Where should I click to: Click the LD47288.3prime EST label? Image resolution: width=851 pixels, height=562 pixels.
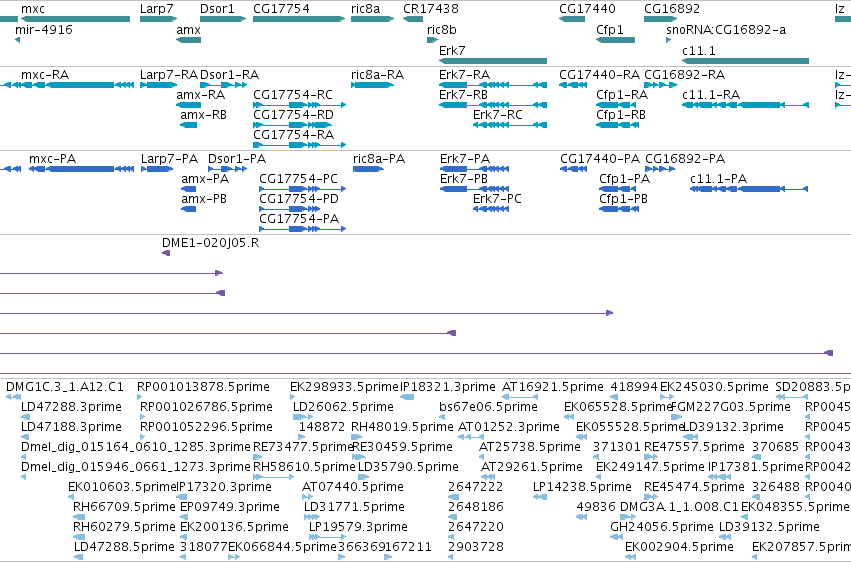pos(71,407)
